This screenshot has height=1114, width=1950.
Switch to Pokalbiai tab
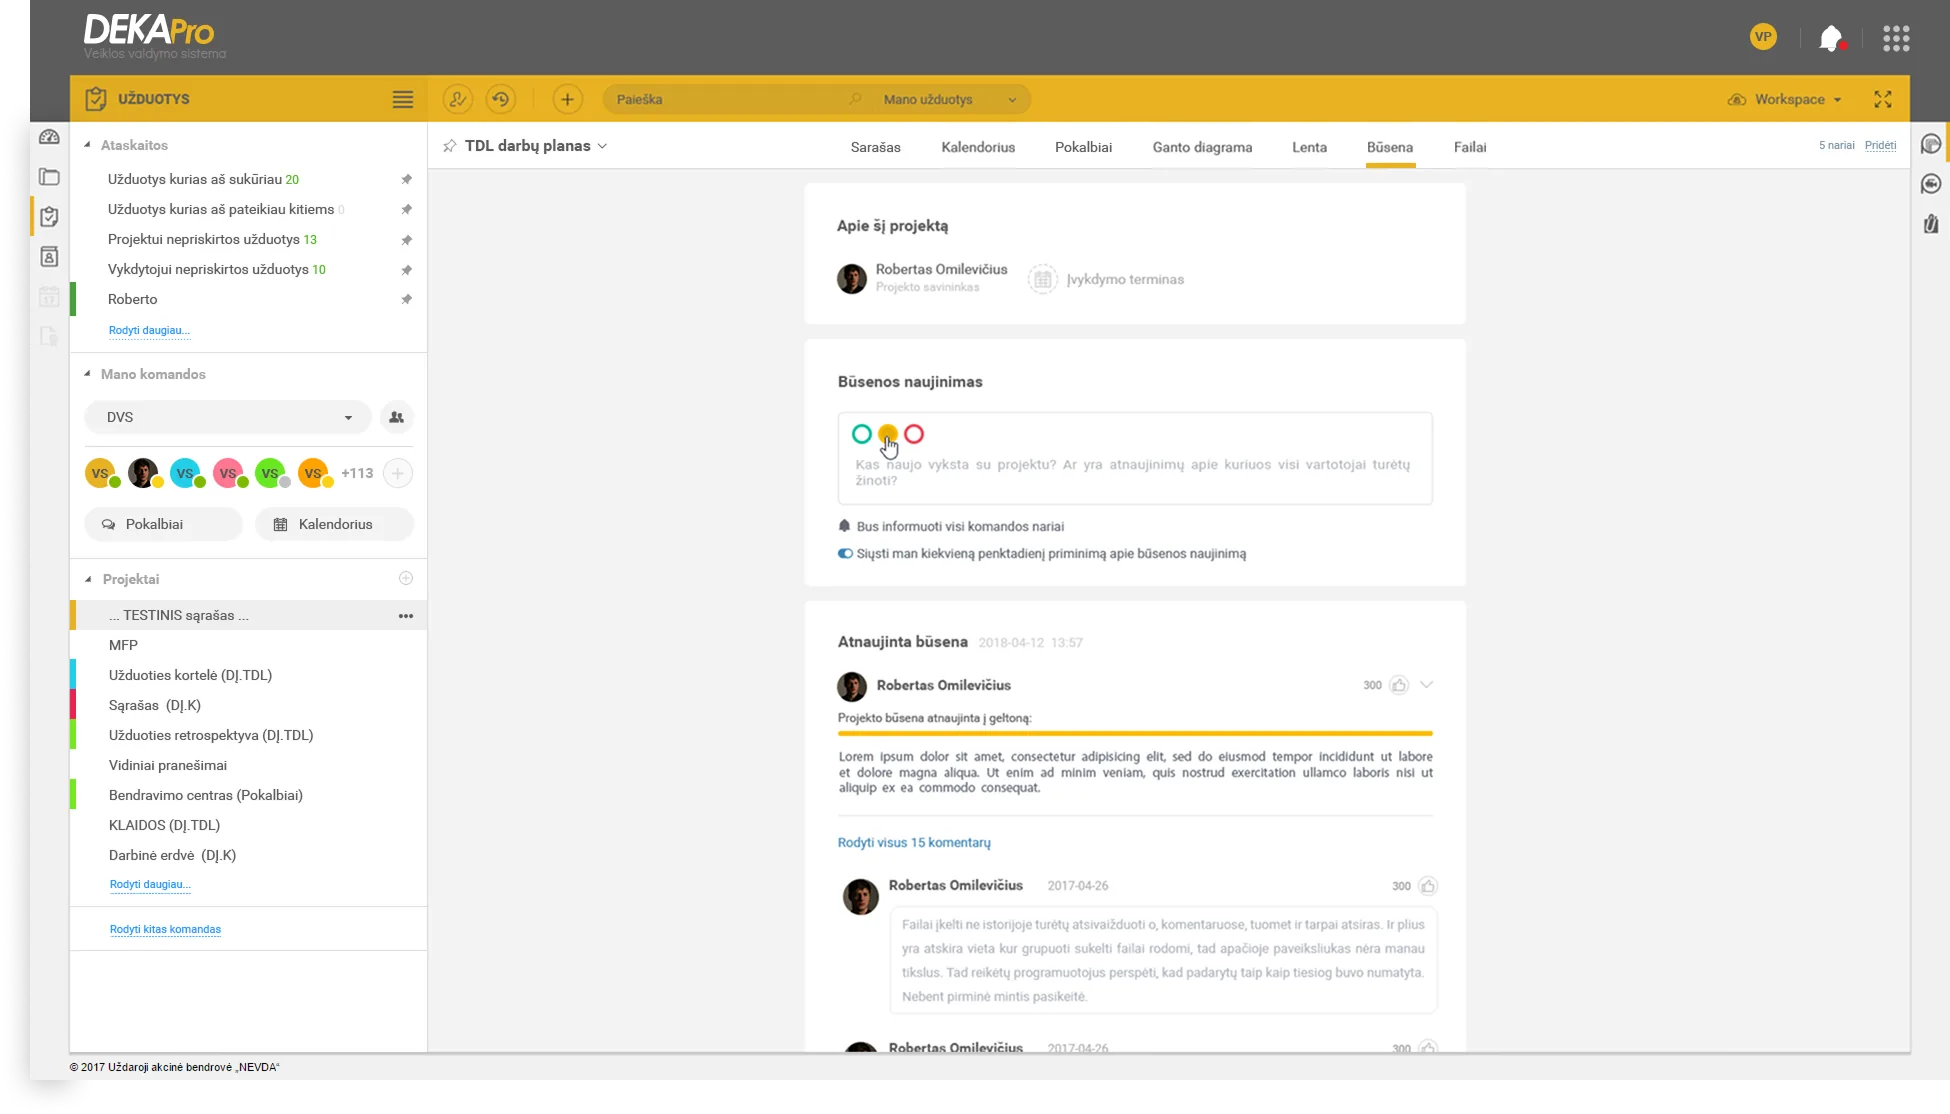tap(1083, 147)
